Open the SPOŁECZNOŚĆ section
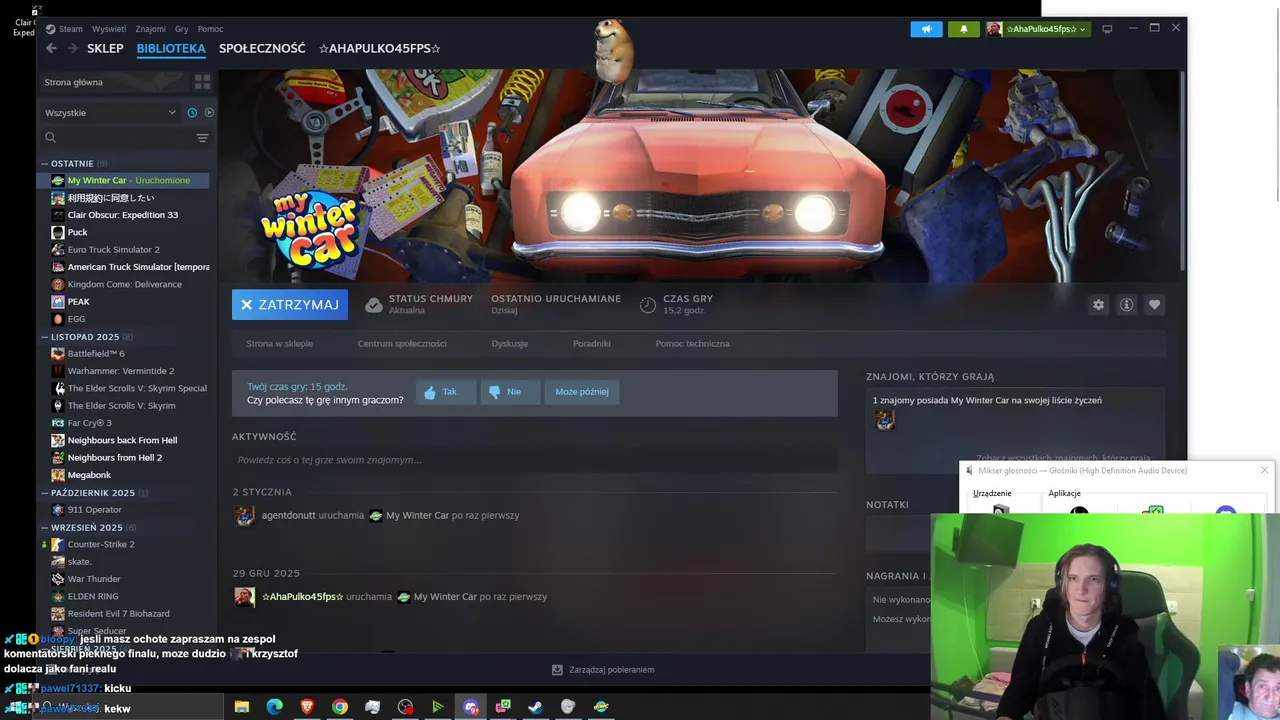The width and height of the screenshot is (1280, 720). tap(262, 48)
